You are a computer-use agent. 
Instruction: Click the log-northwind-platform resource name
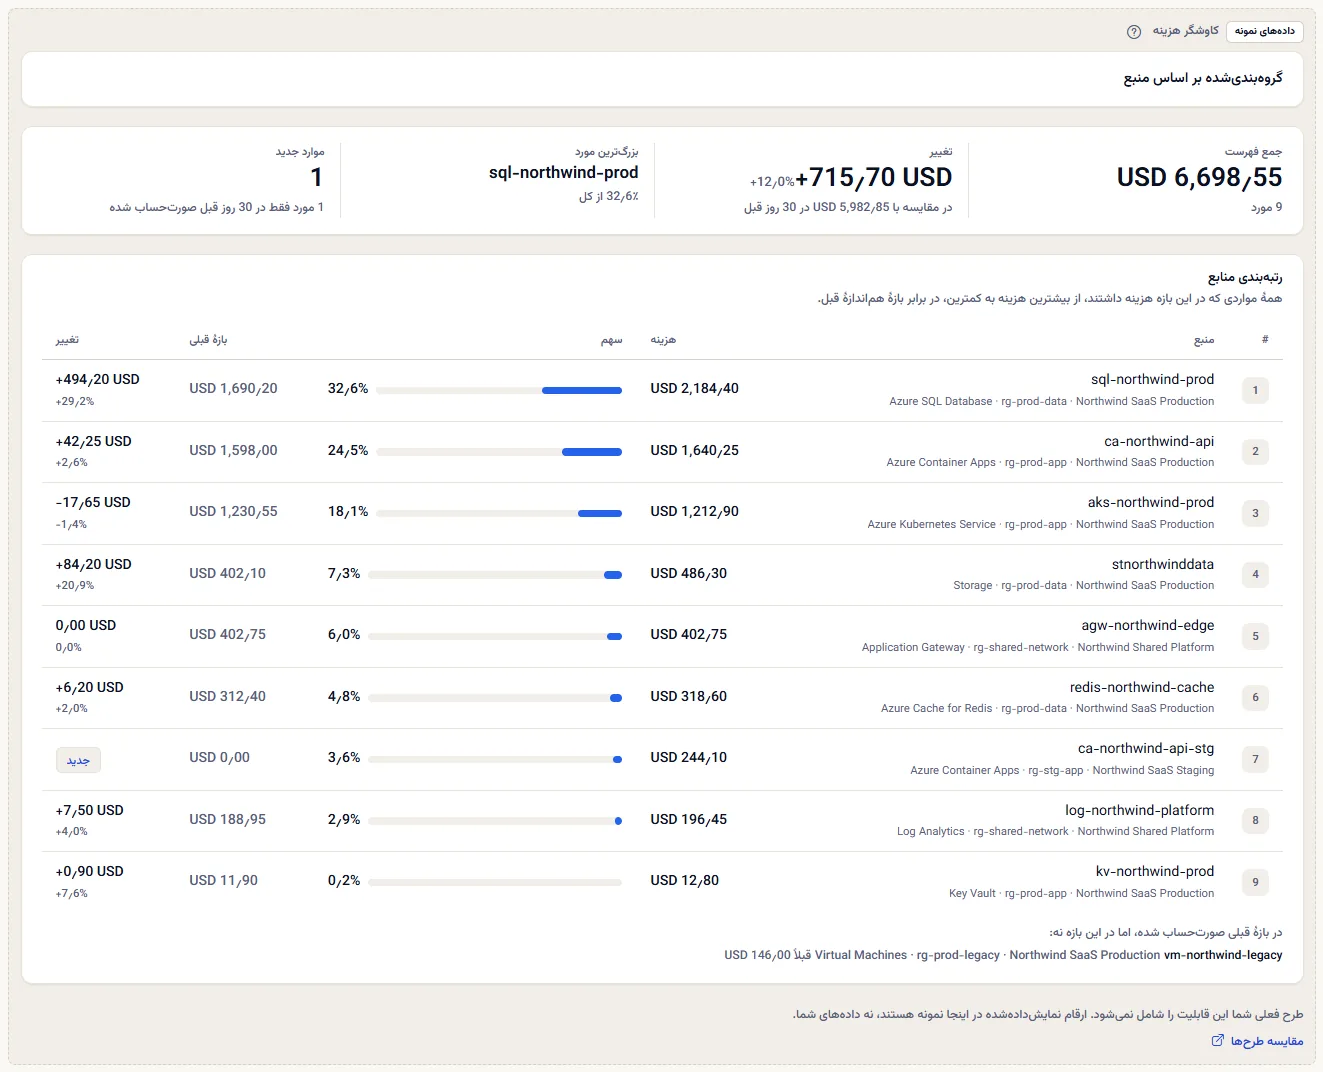[1140, 810]
